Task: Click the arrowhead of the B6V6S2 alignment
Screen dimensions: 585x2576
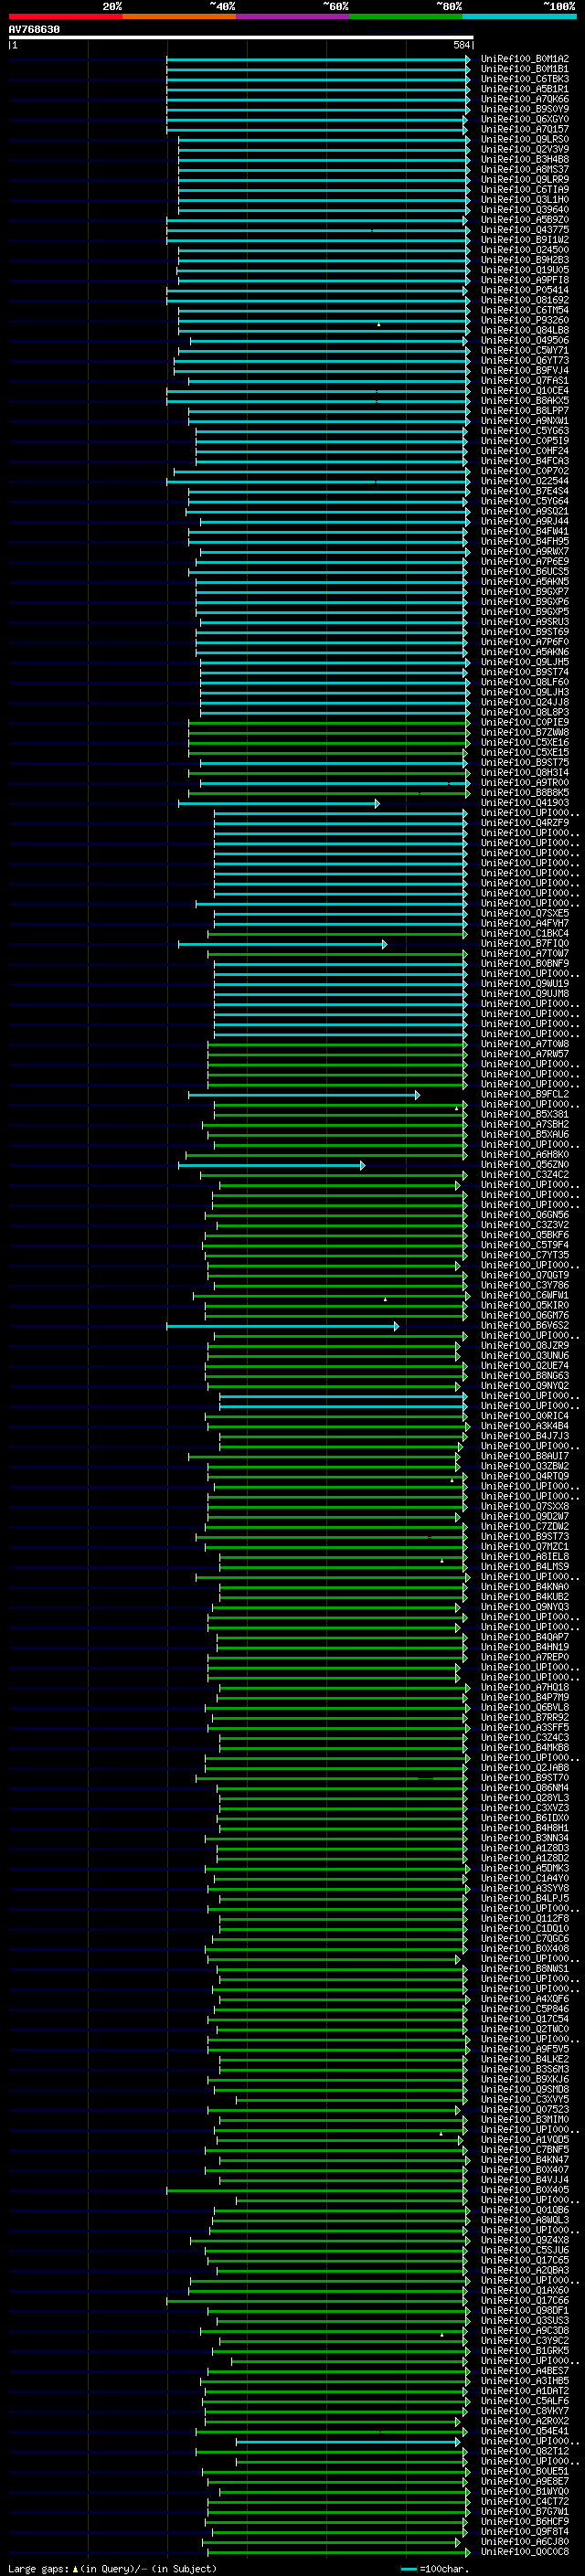Action: click(x=396, y=1327)
